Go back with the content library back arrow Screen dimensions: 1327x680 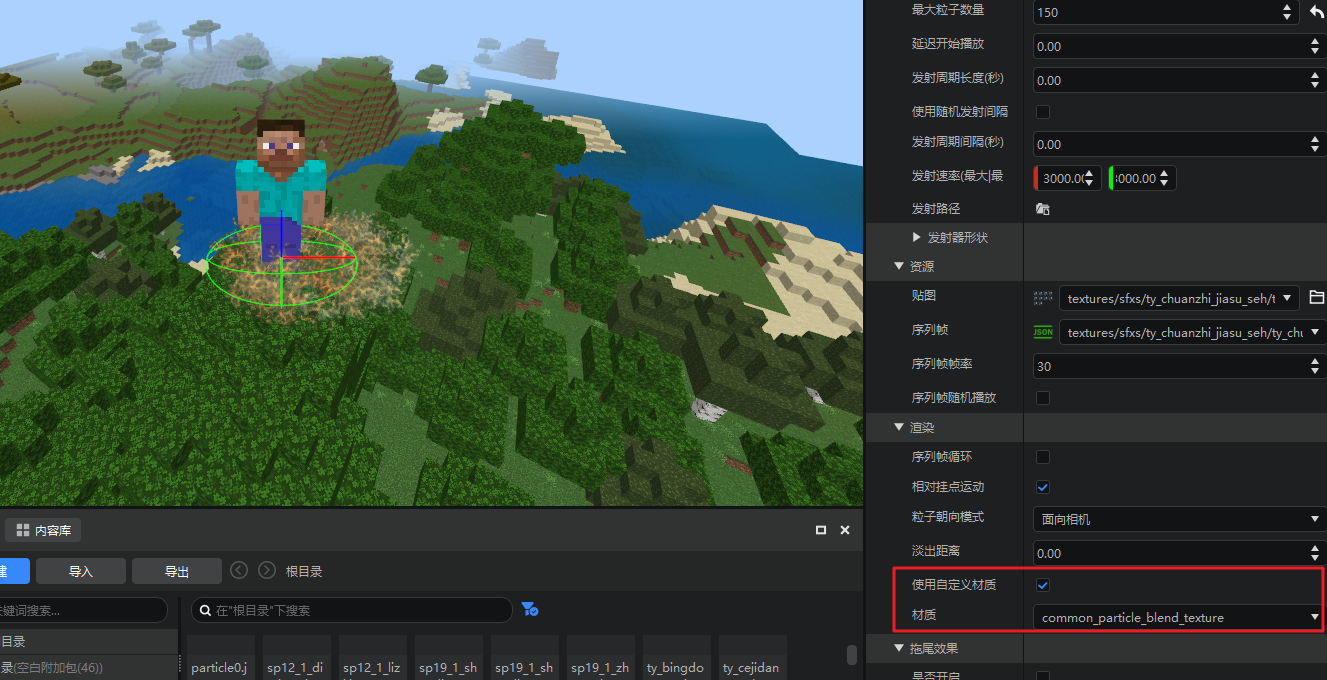click(x=239, y=570)
